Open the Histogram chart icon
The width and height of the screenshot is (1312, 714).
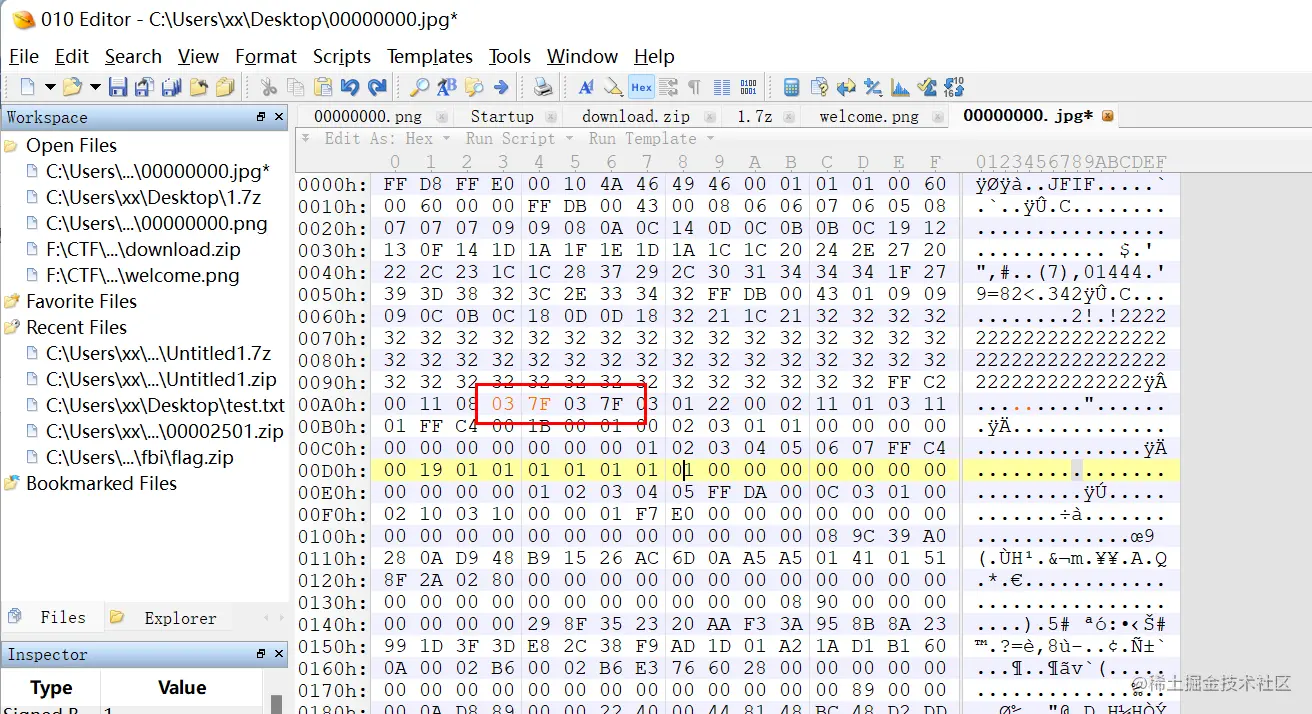point(900,87)
